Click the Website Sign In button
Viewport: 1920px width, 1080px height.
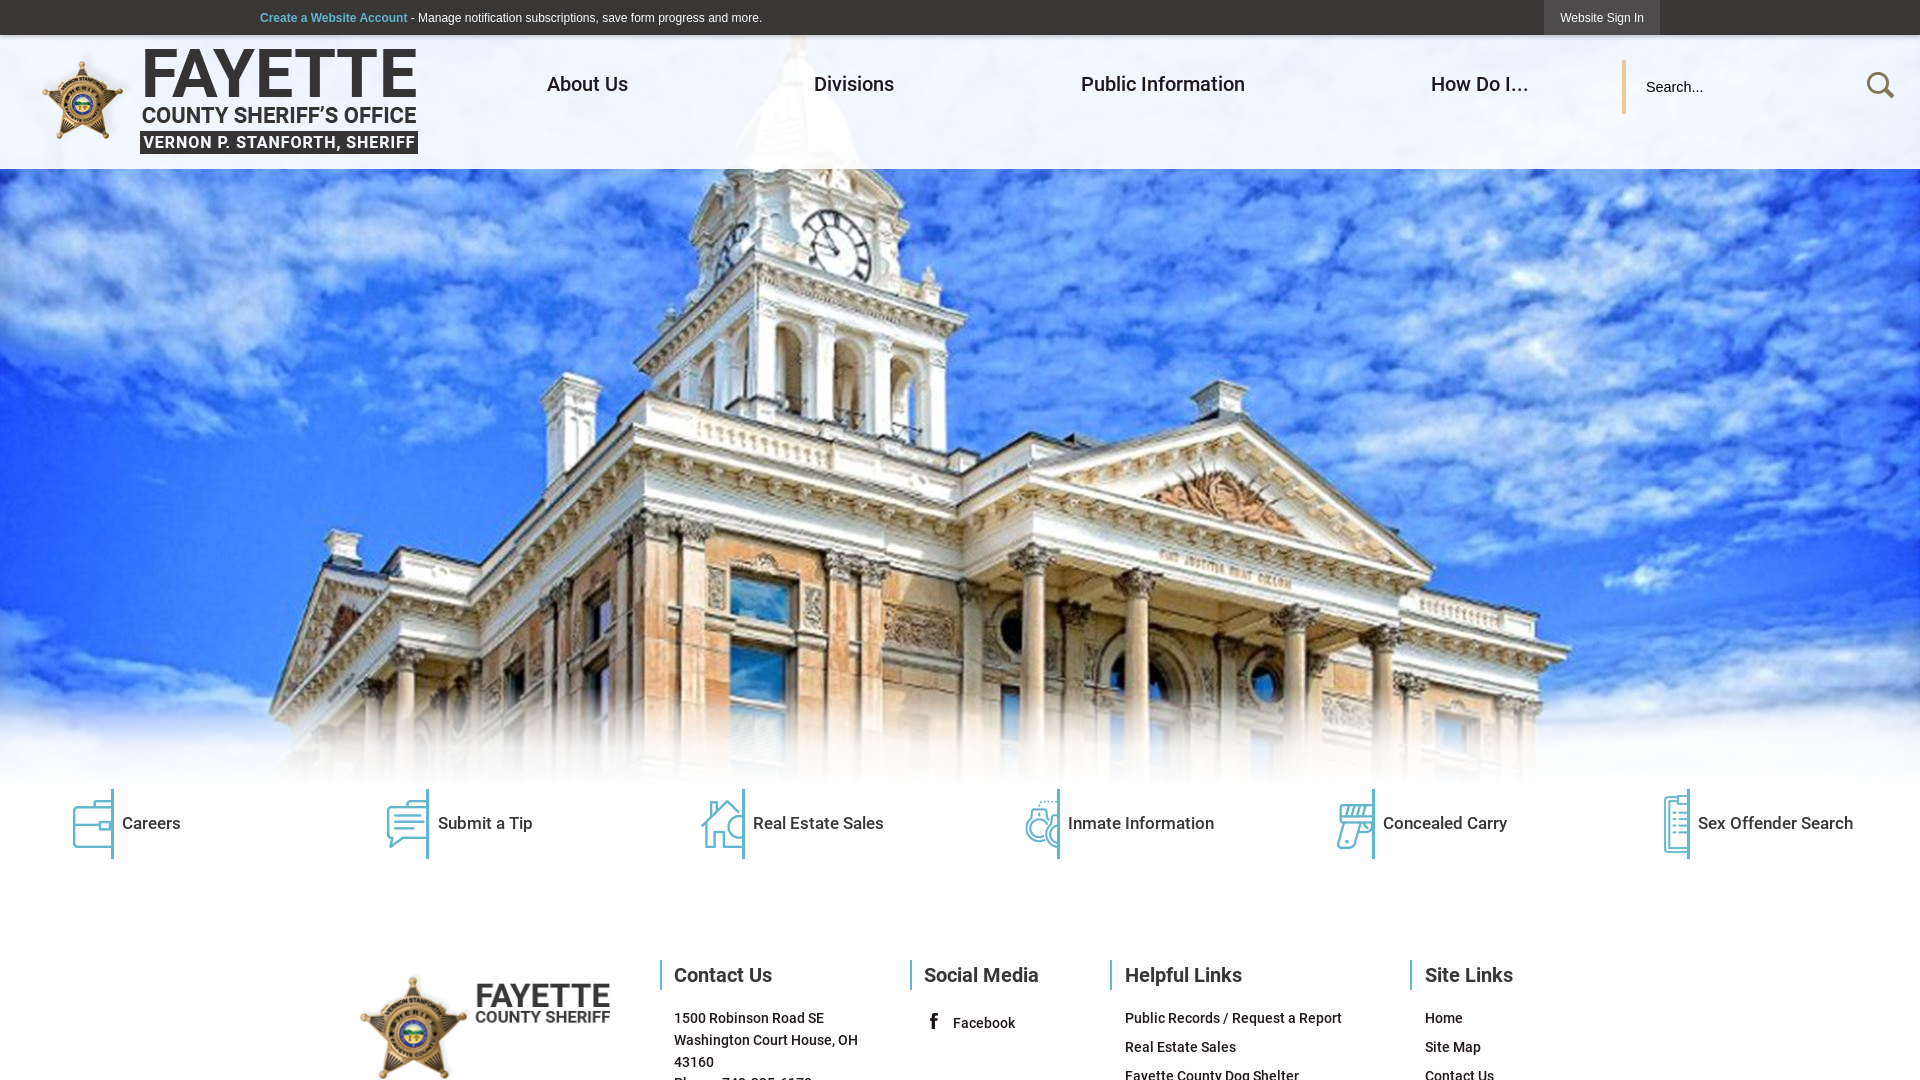(x=1602, y=18)
